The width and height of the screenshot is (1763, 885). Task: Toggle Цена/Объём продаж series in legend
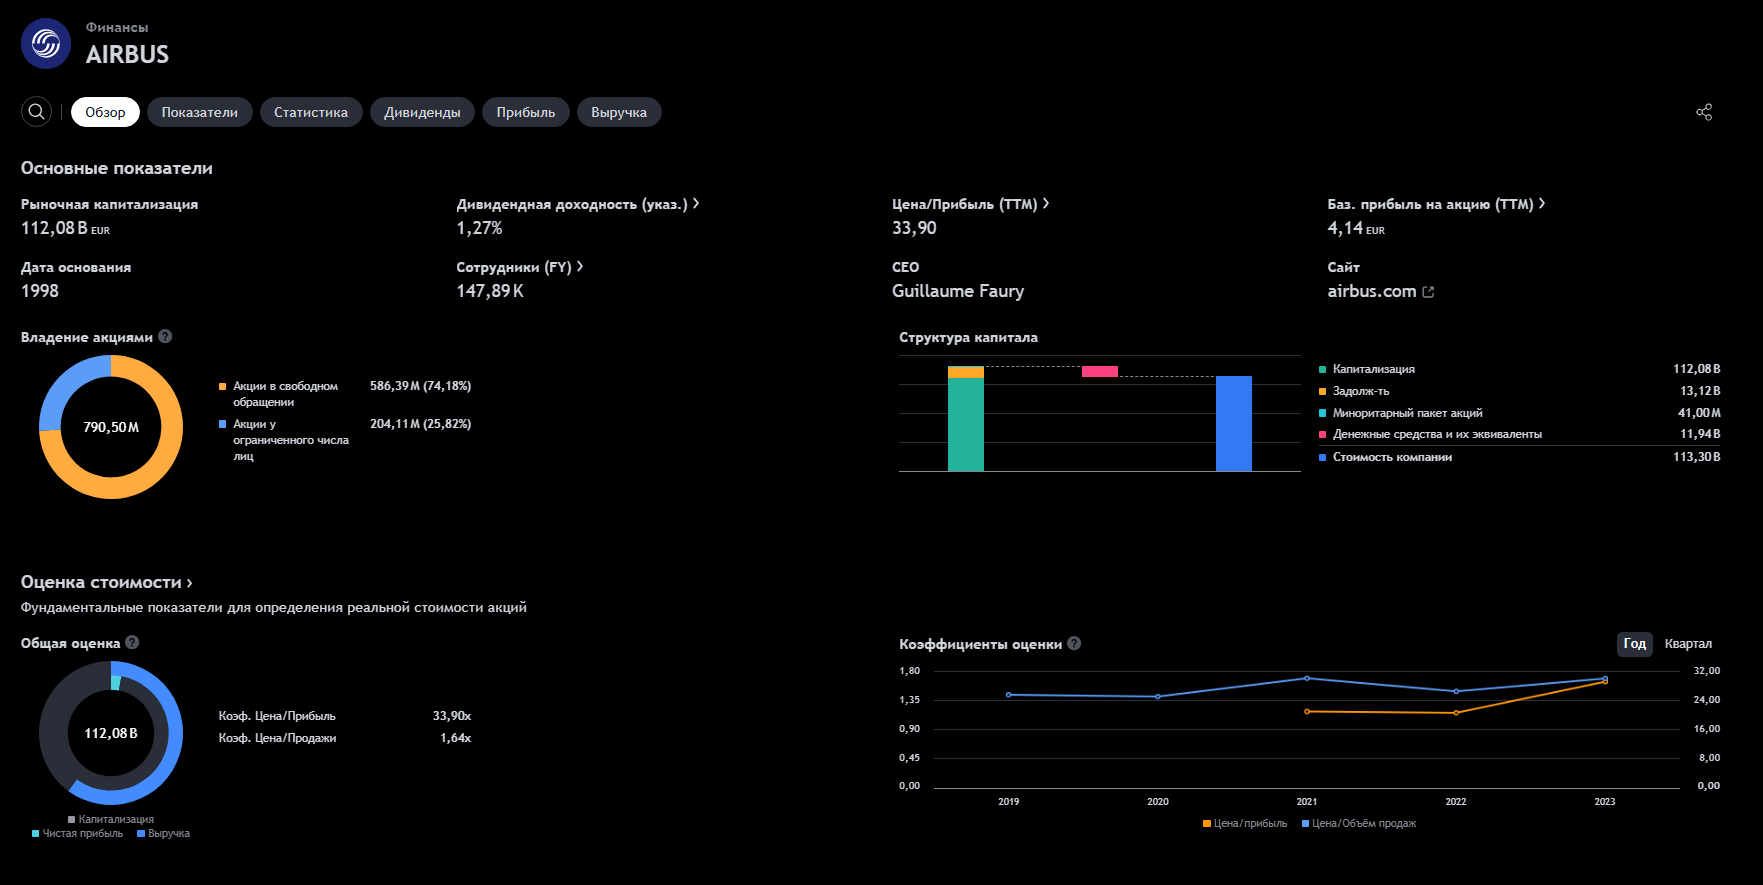[1358, 824]
